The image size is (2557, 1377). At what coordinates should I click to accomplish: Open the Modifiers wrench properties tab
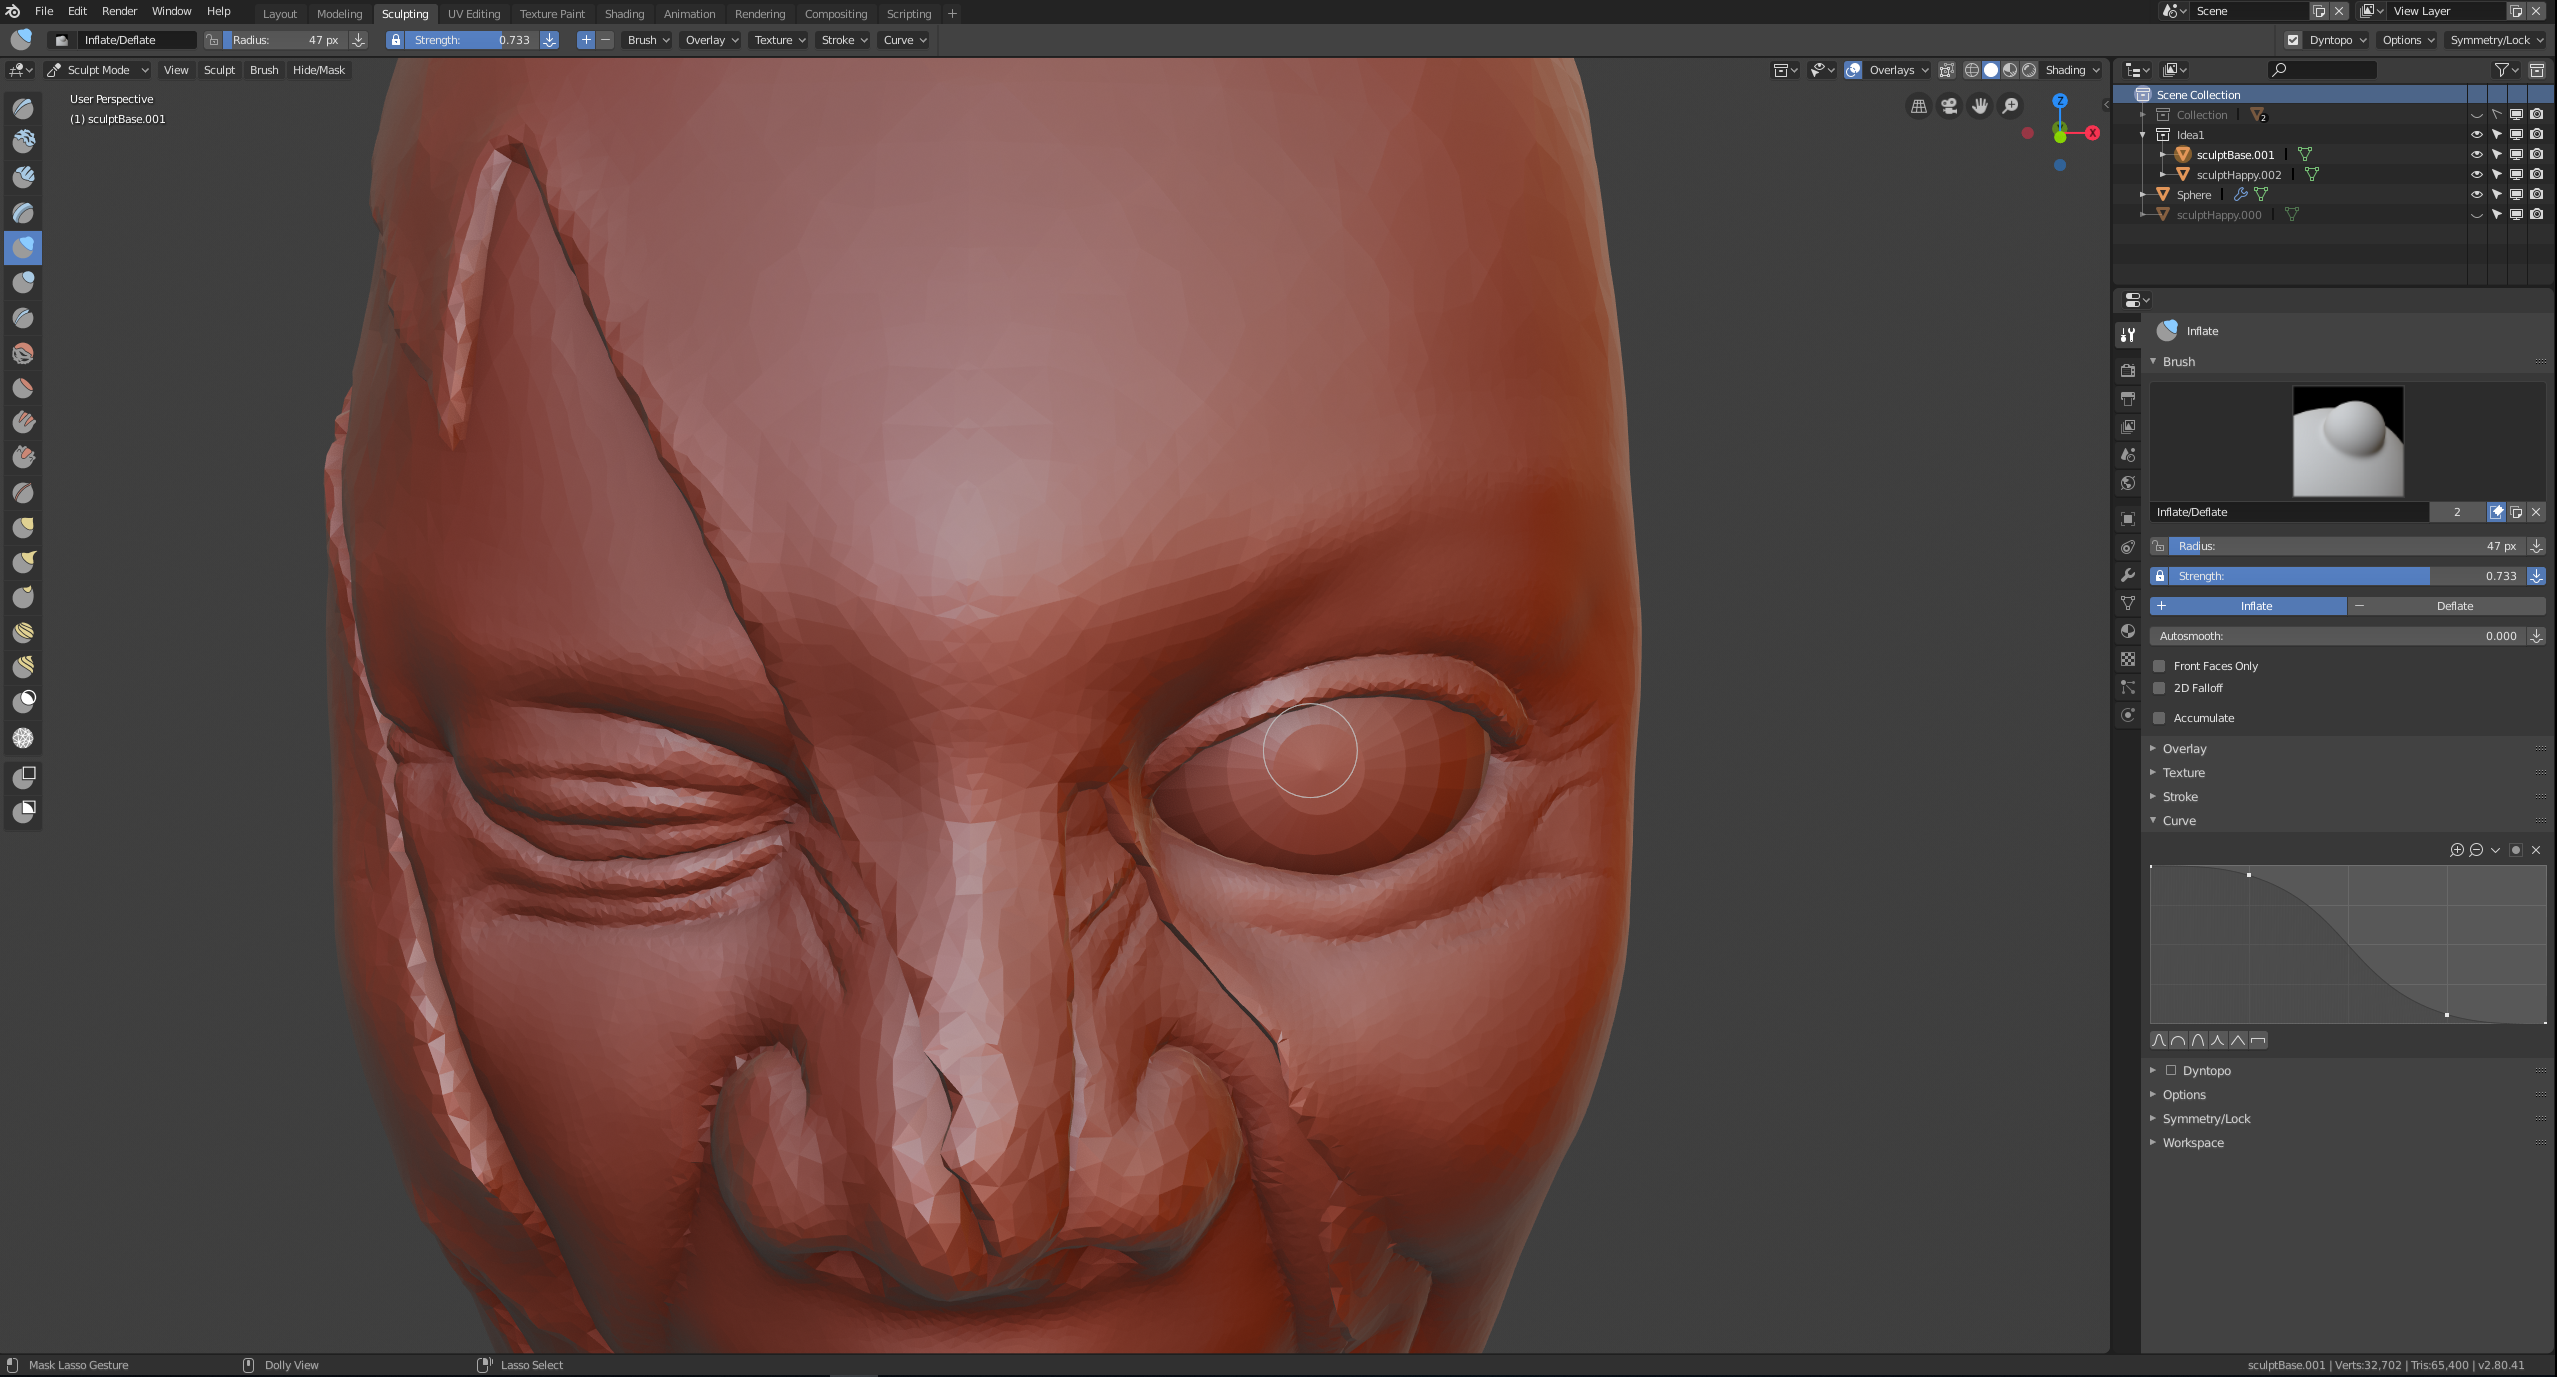click(x=2128, y=575)
